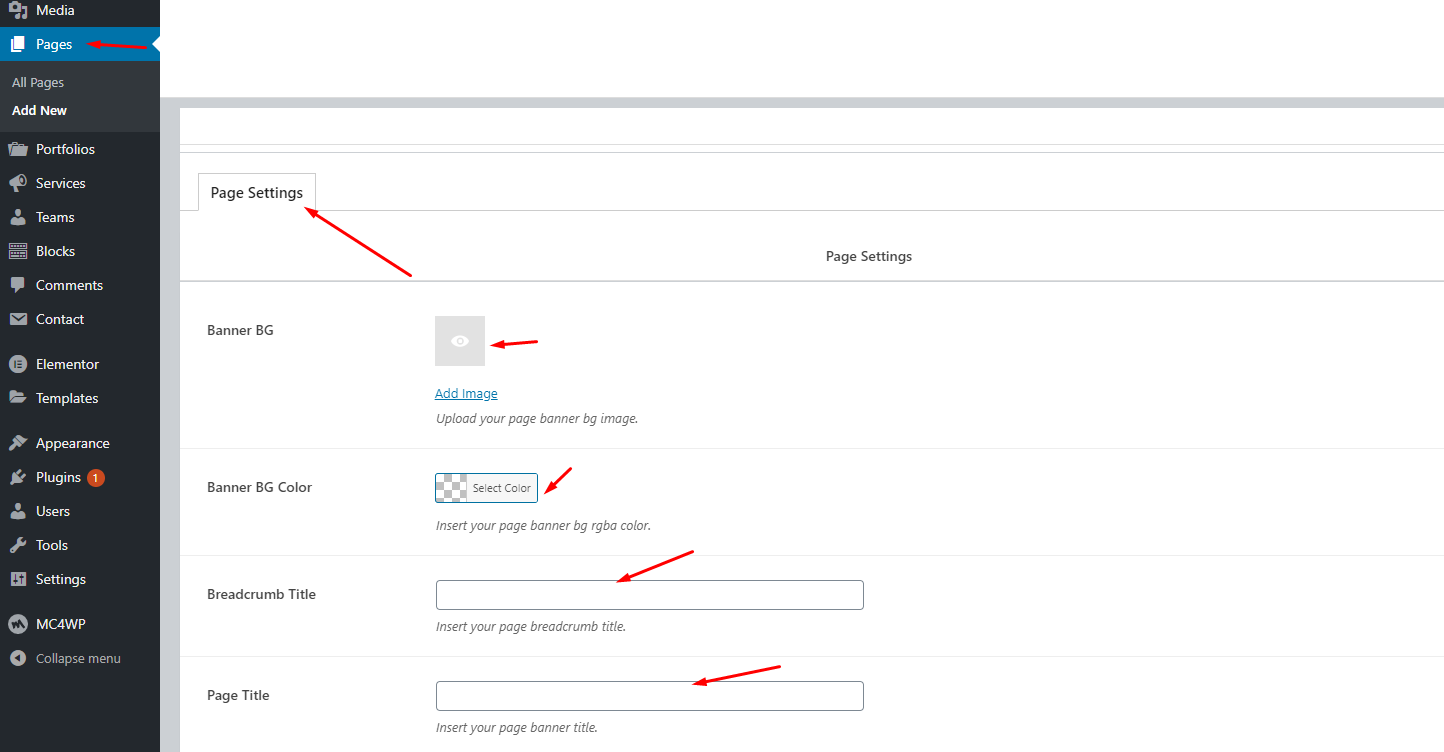Open the Users menu label

pyautogui.click(x=53, y=511)
